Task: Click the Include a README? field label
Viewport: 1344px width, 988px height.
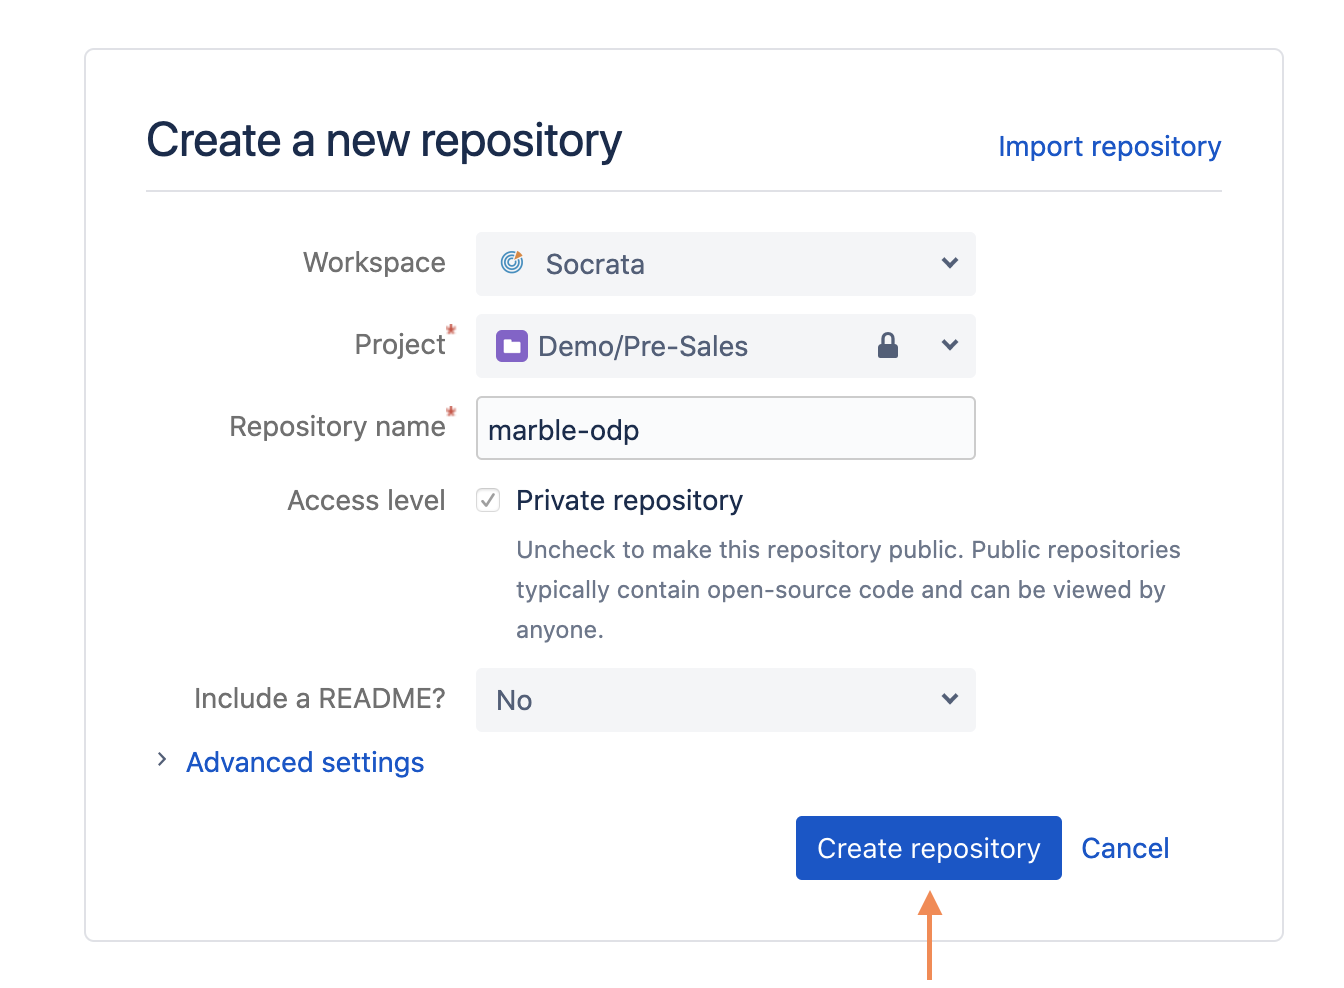Action: point(320,698)
